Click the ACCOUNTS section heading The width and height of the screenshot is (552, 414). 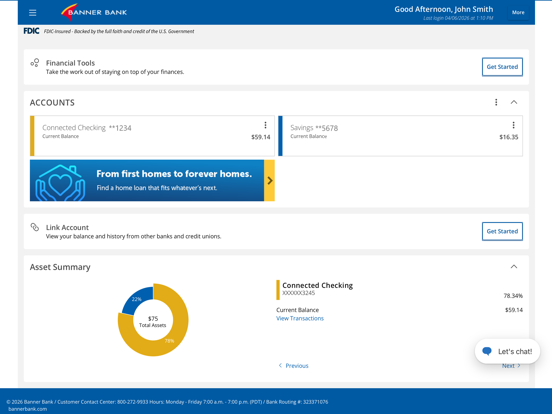(x=52, y=102)
